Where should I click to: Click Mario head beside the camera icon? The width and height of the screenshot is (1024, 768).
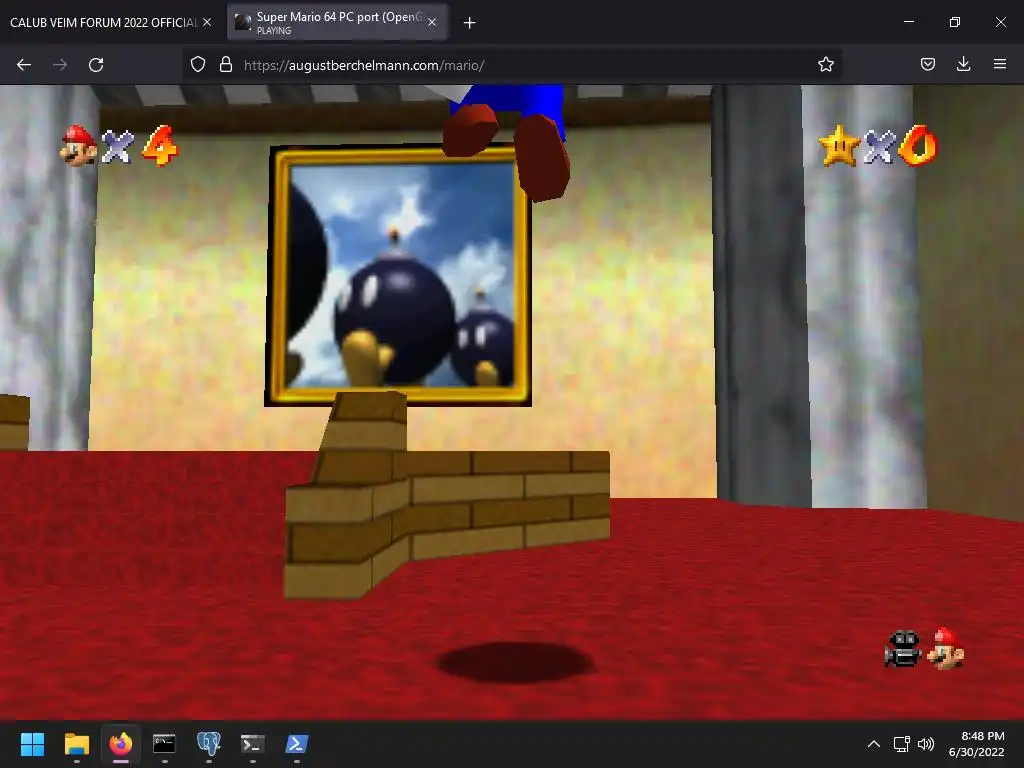[946, 648]
